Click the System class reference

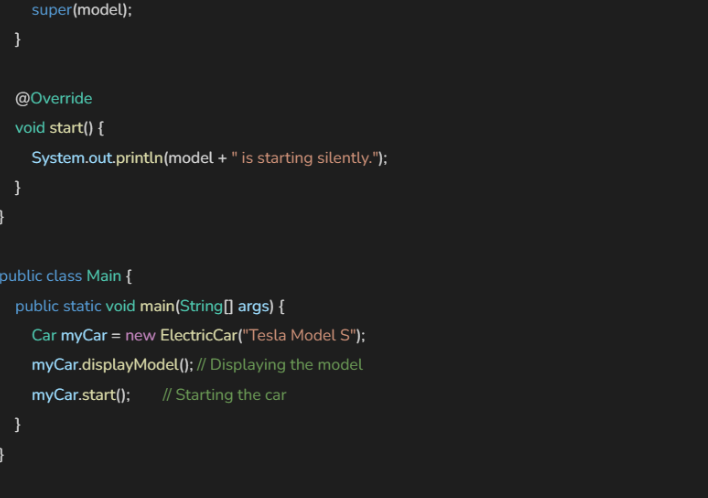tap(57, 158)
